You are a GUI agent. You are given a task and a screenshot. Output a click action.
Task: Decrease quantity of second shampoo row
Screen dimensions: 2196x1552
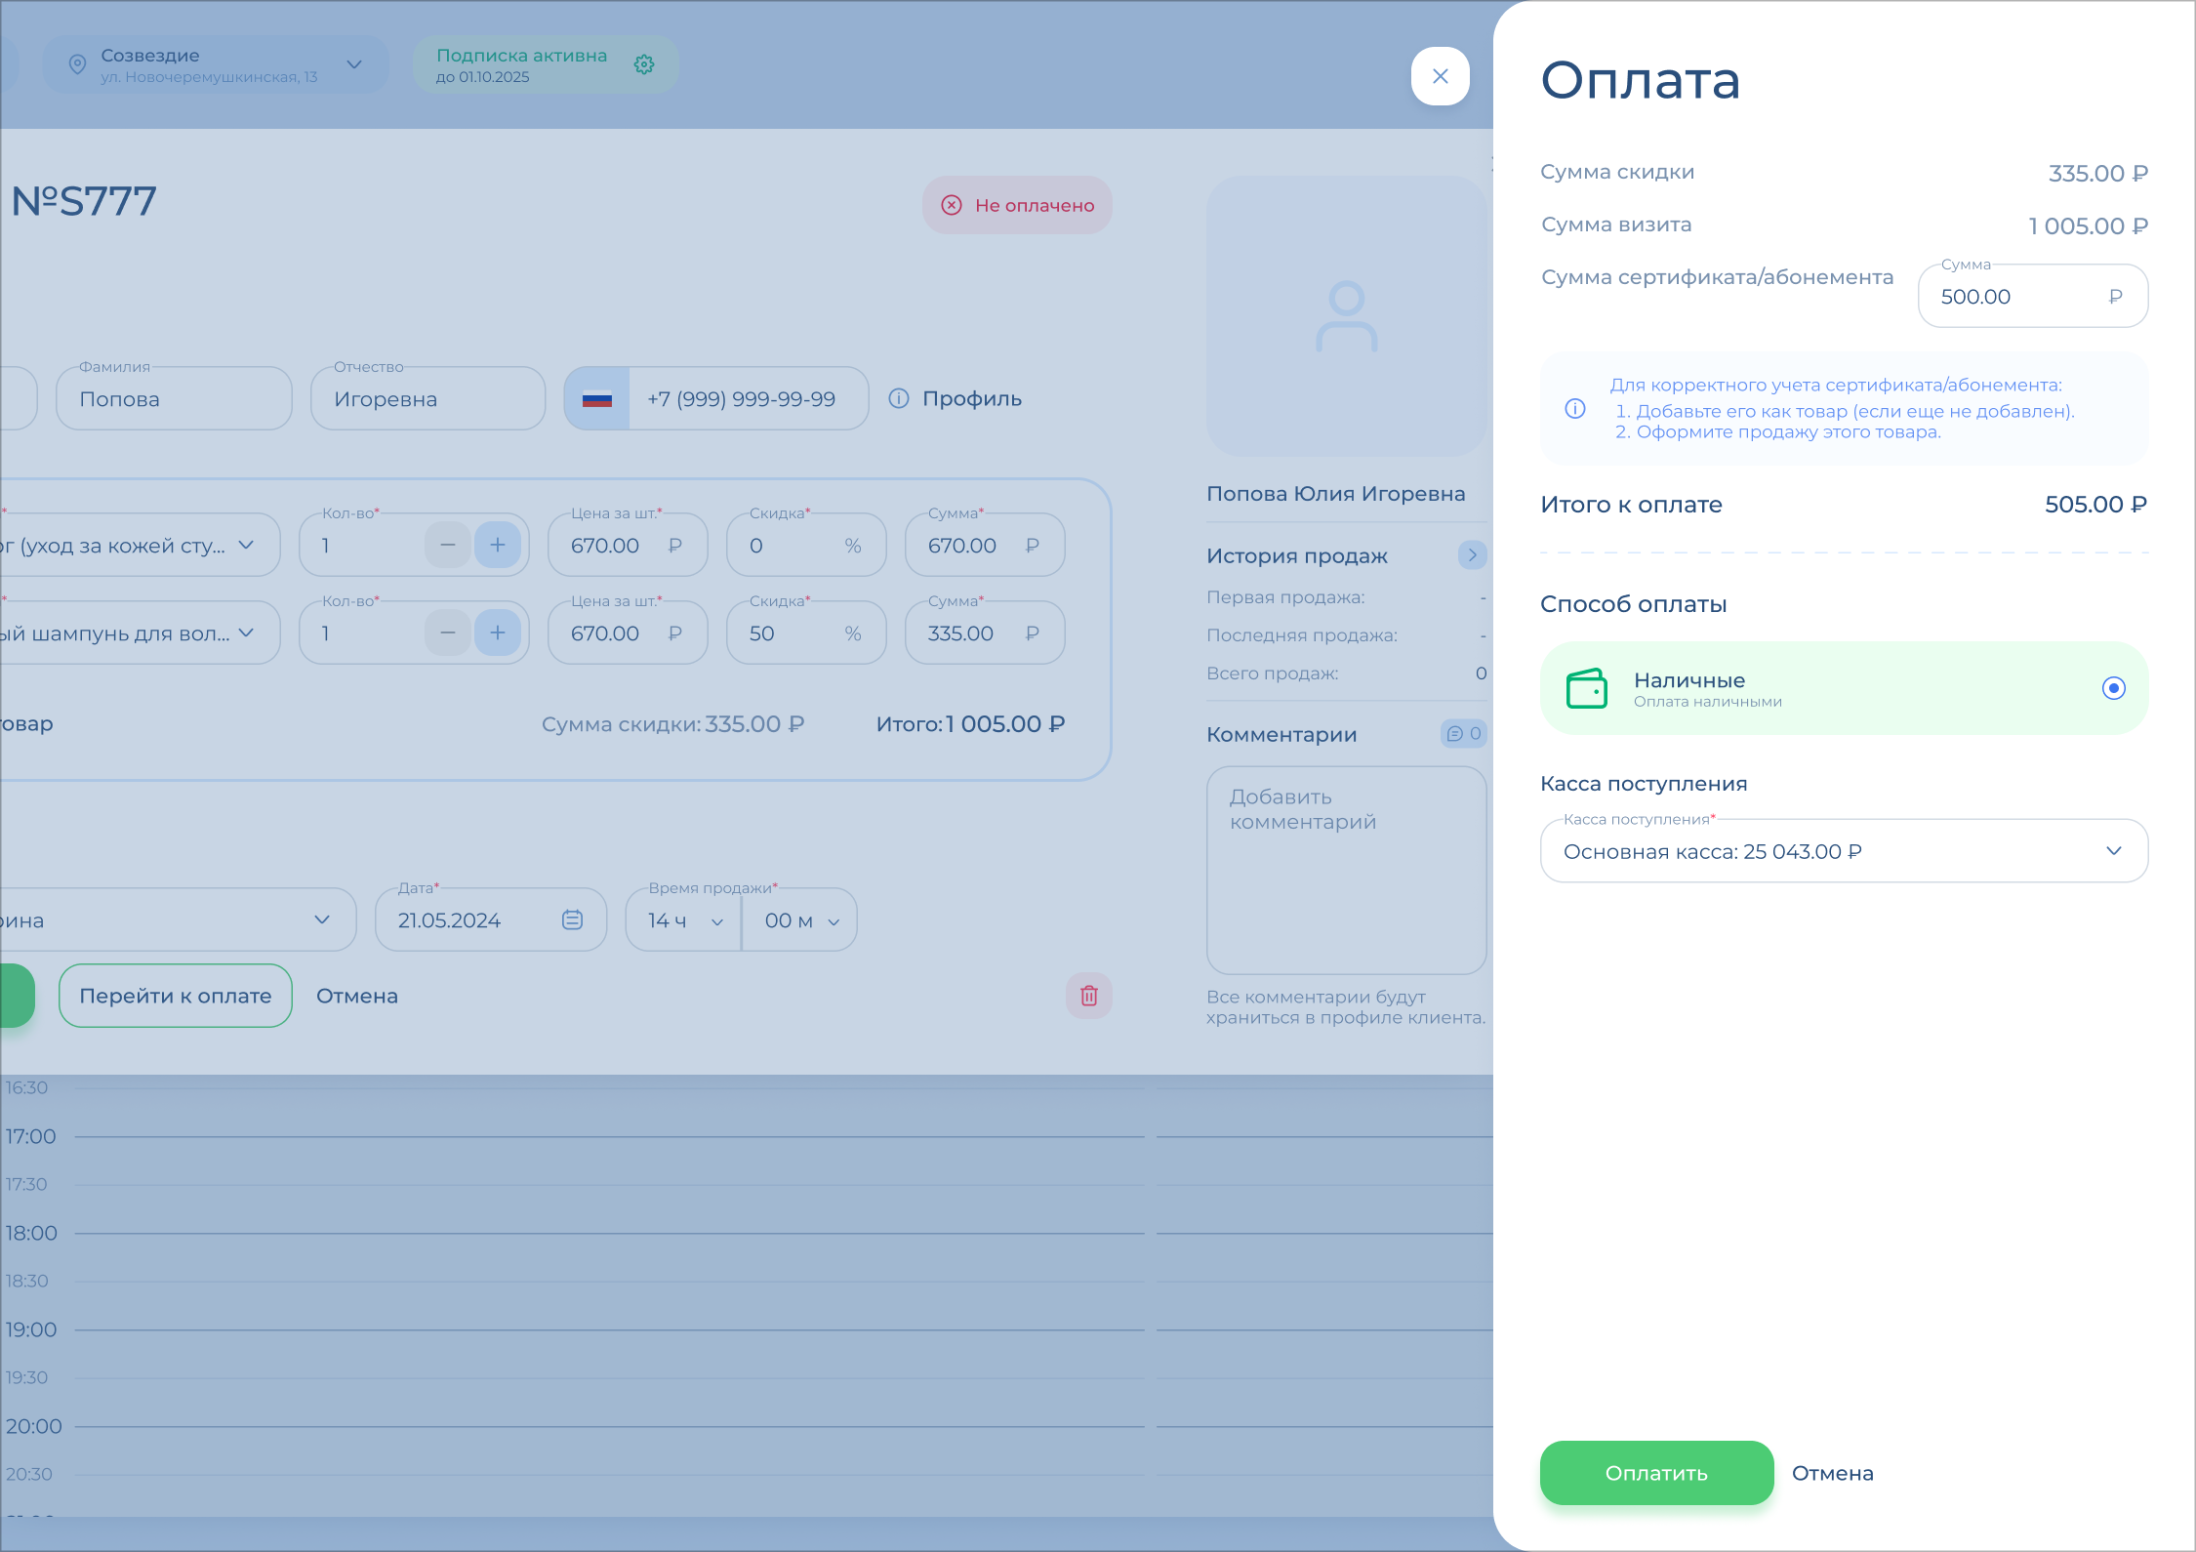[x=447, y=633]
